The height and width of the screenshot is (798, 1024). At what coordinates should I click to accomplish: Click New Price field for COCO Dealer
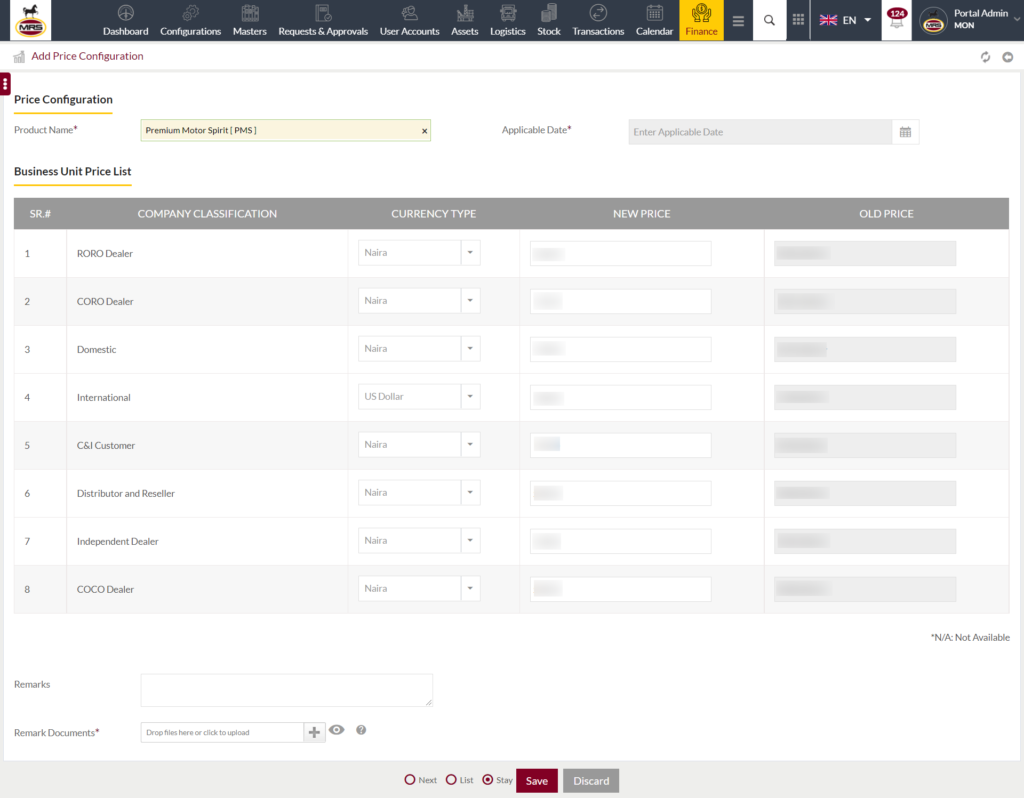click(620, 590)
